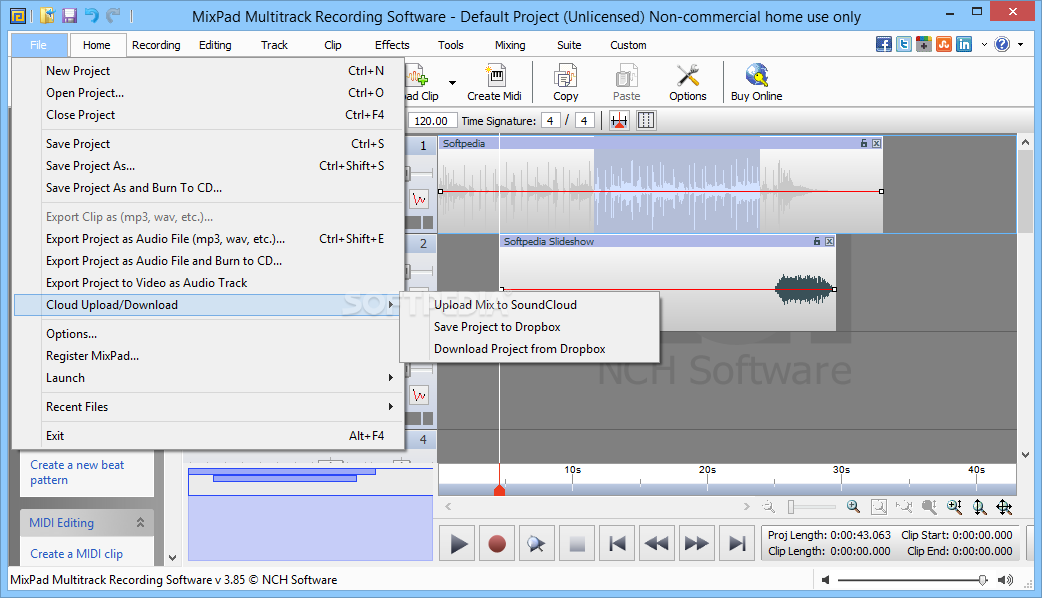The height and width of the screenshot is (598, 1042).
Task: Close the Softpedia Slideshow clip
Action: pyautogui.click(x=829, y=242)
